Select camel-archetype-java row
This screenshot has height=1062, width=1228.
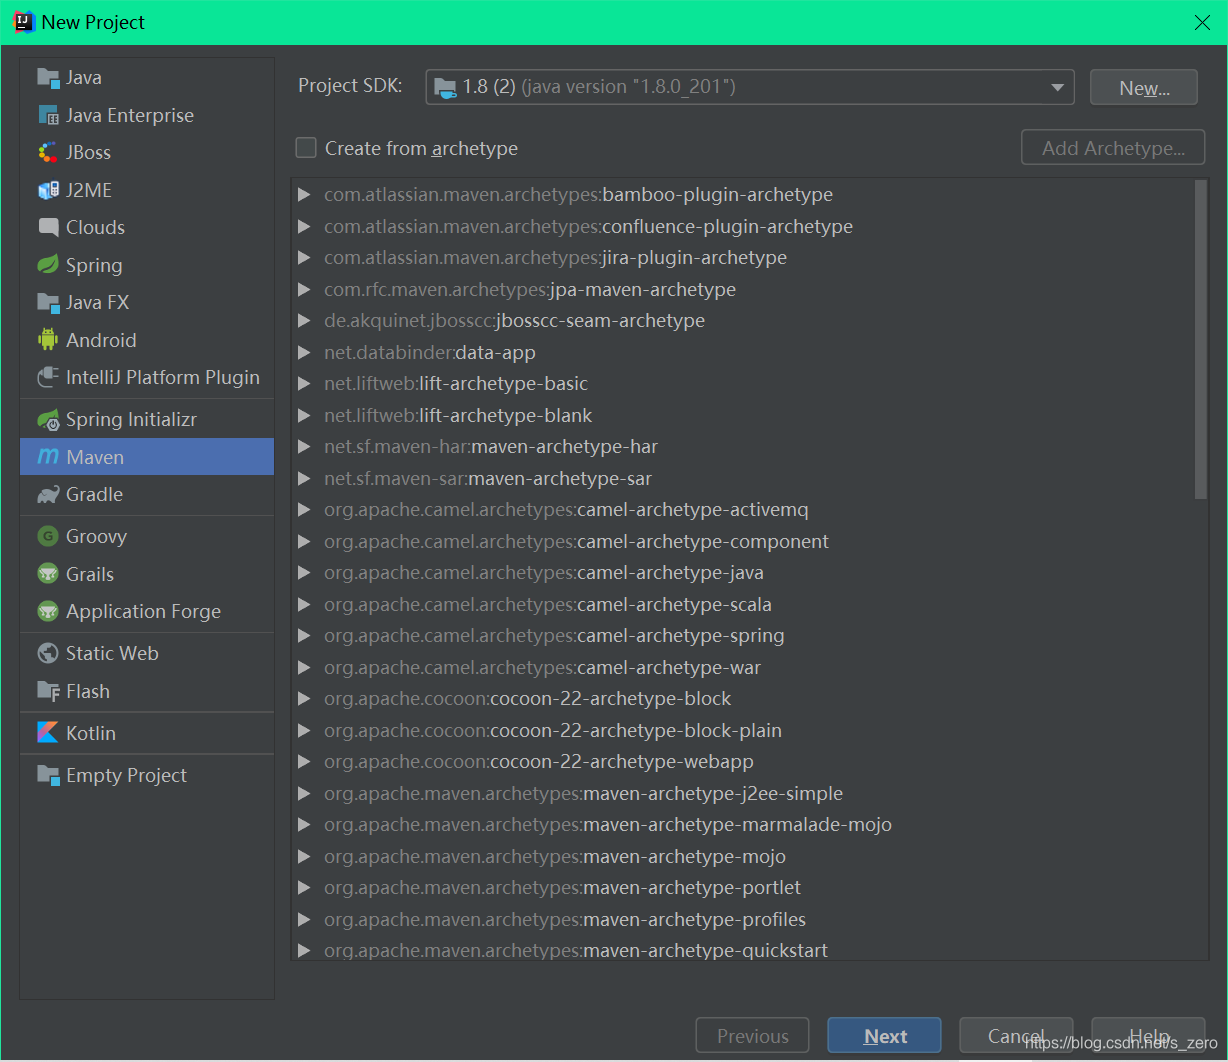point(749,573)
